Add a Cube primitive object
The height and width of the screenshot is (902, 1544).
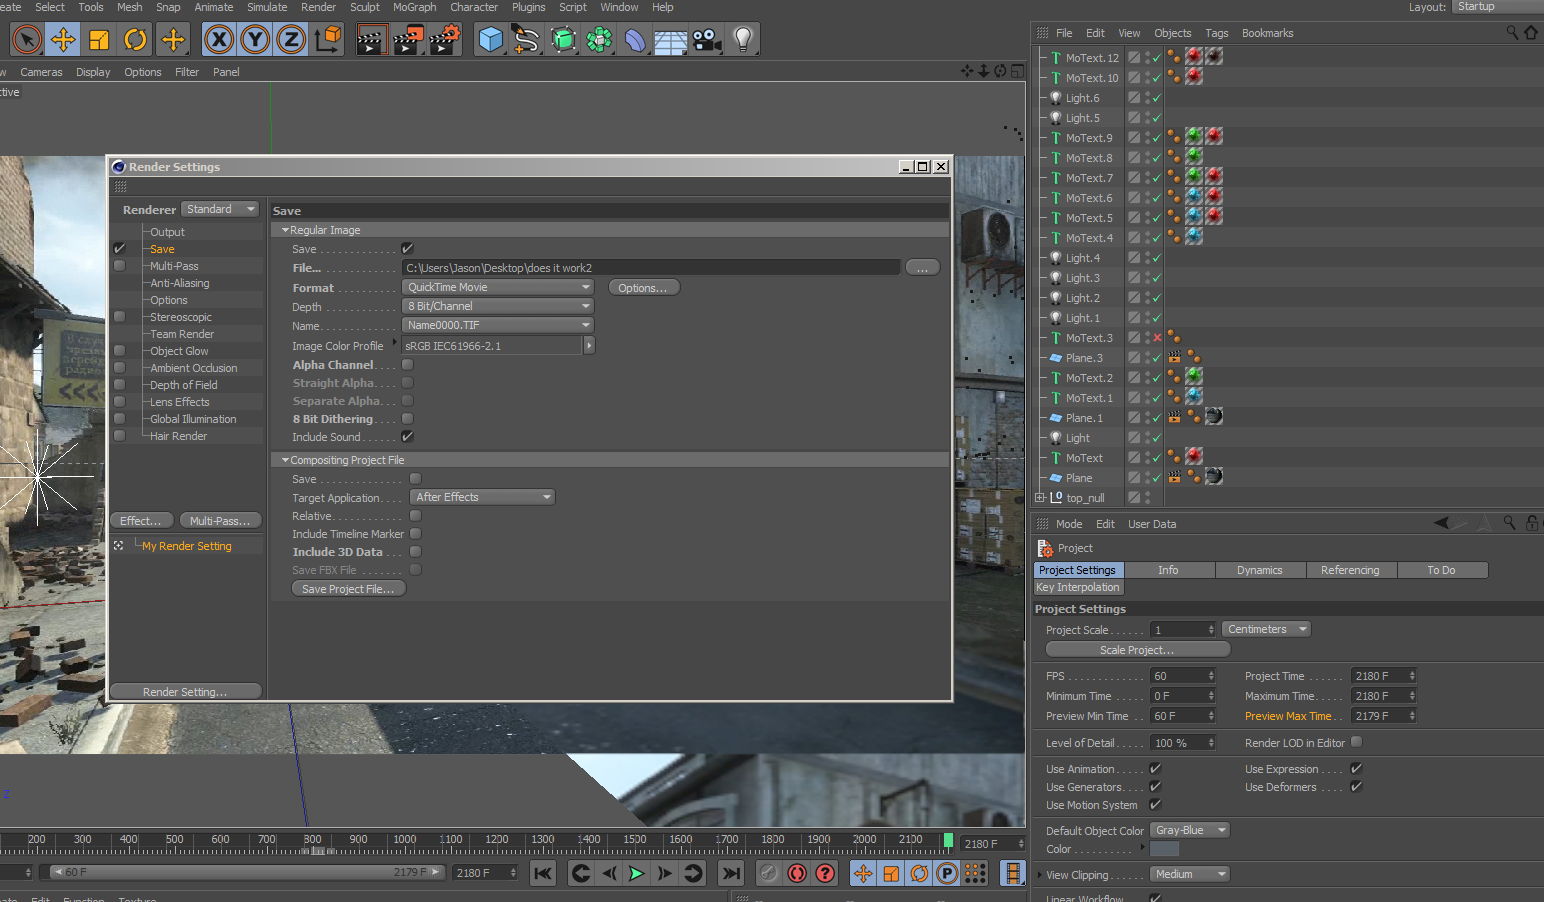(x=490, y=40)
